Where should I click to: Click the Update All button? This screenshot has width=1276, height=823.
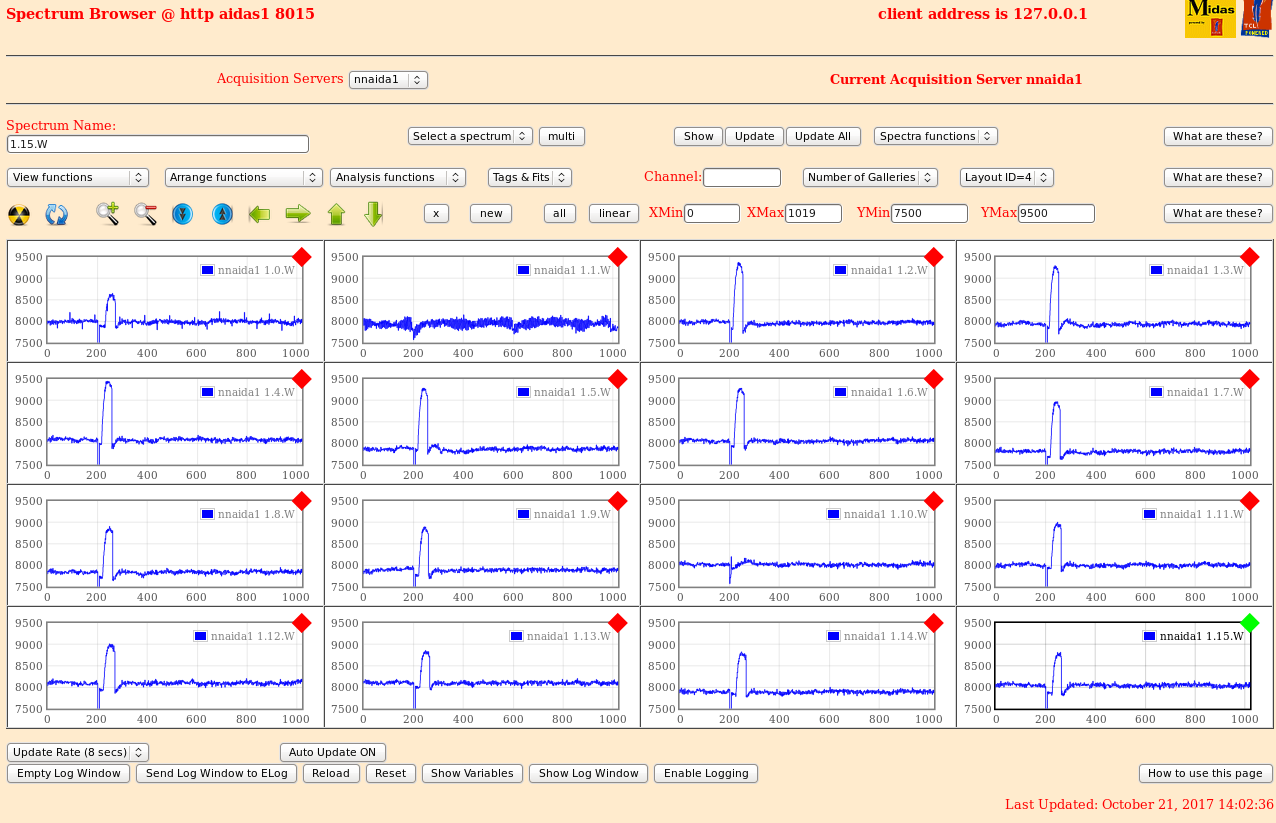coord(823,136)
